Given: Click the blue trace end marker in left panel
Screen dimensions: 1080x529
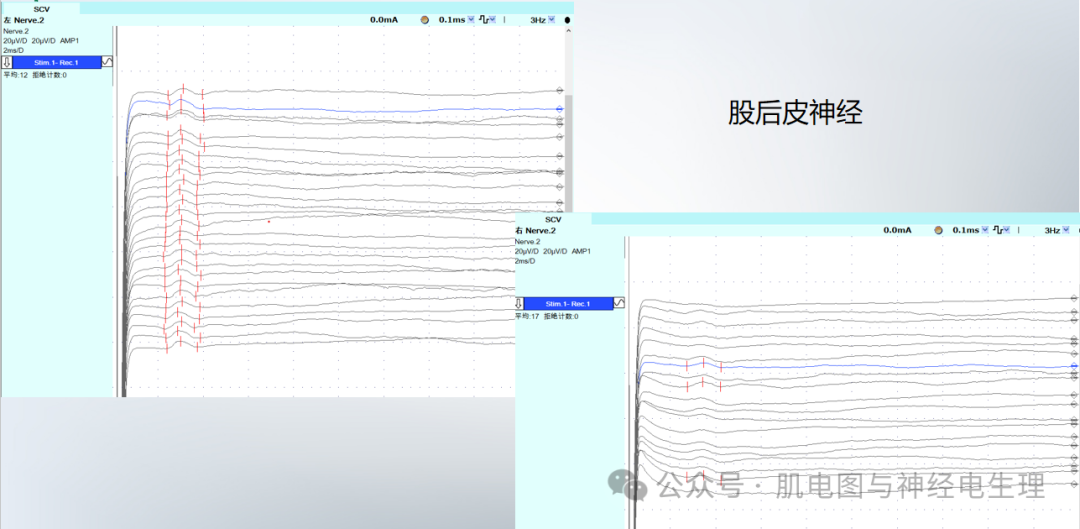Looking at the screenshot, I should click(x=560, y=108).
